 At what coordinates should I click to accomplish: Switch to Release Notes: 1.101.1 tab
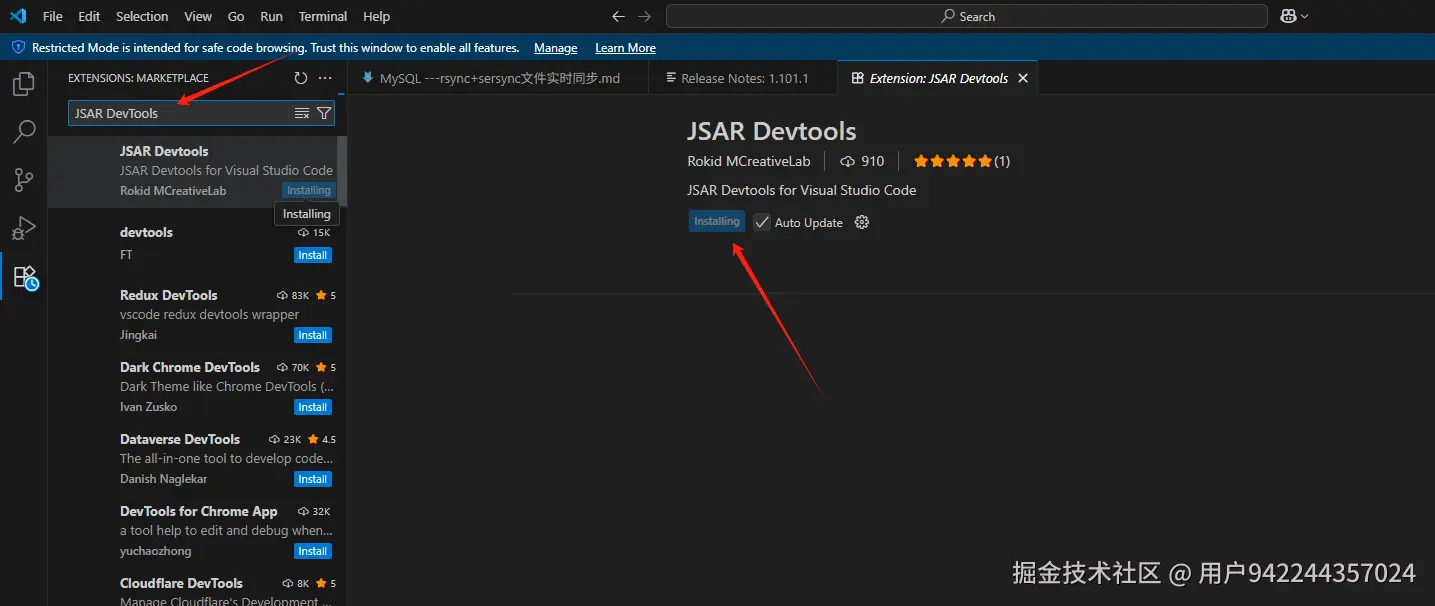(x=744, y=78)
